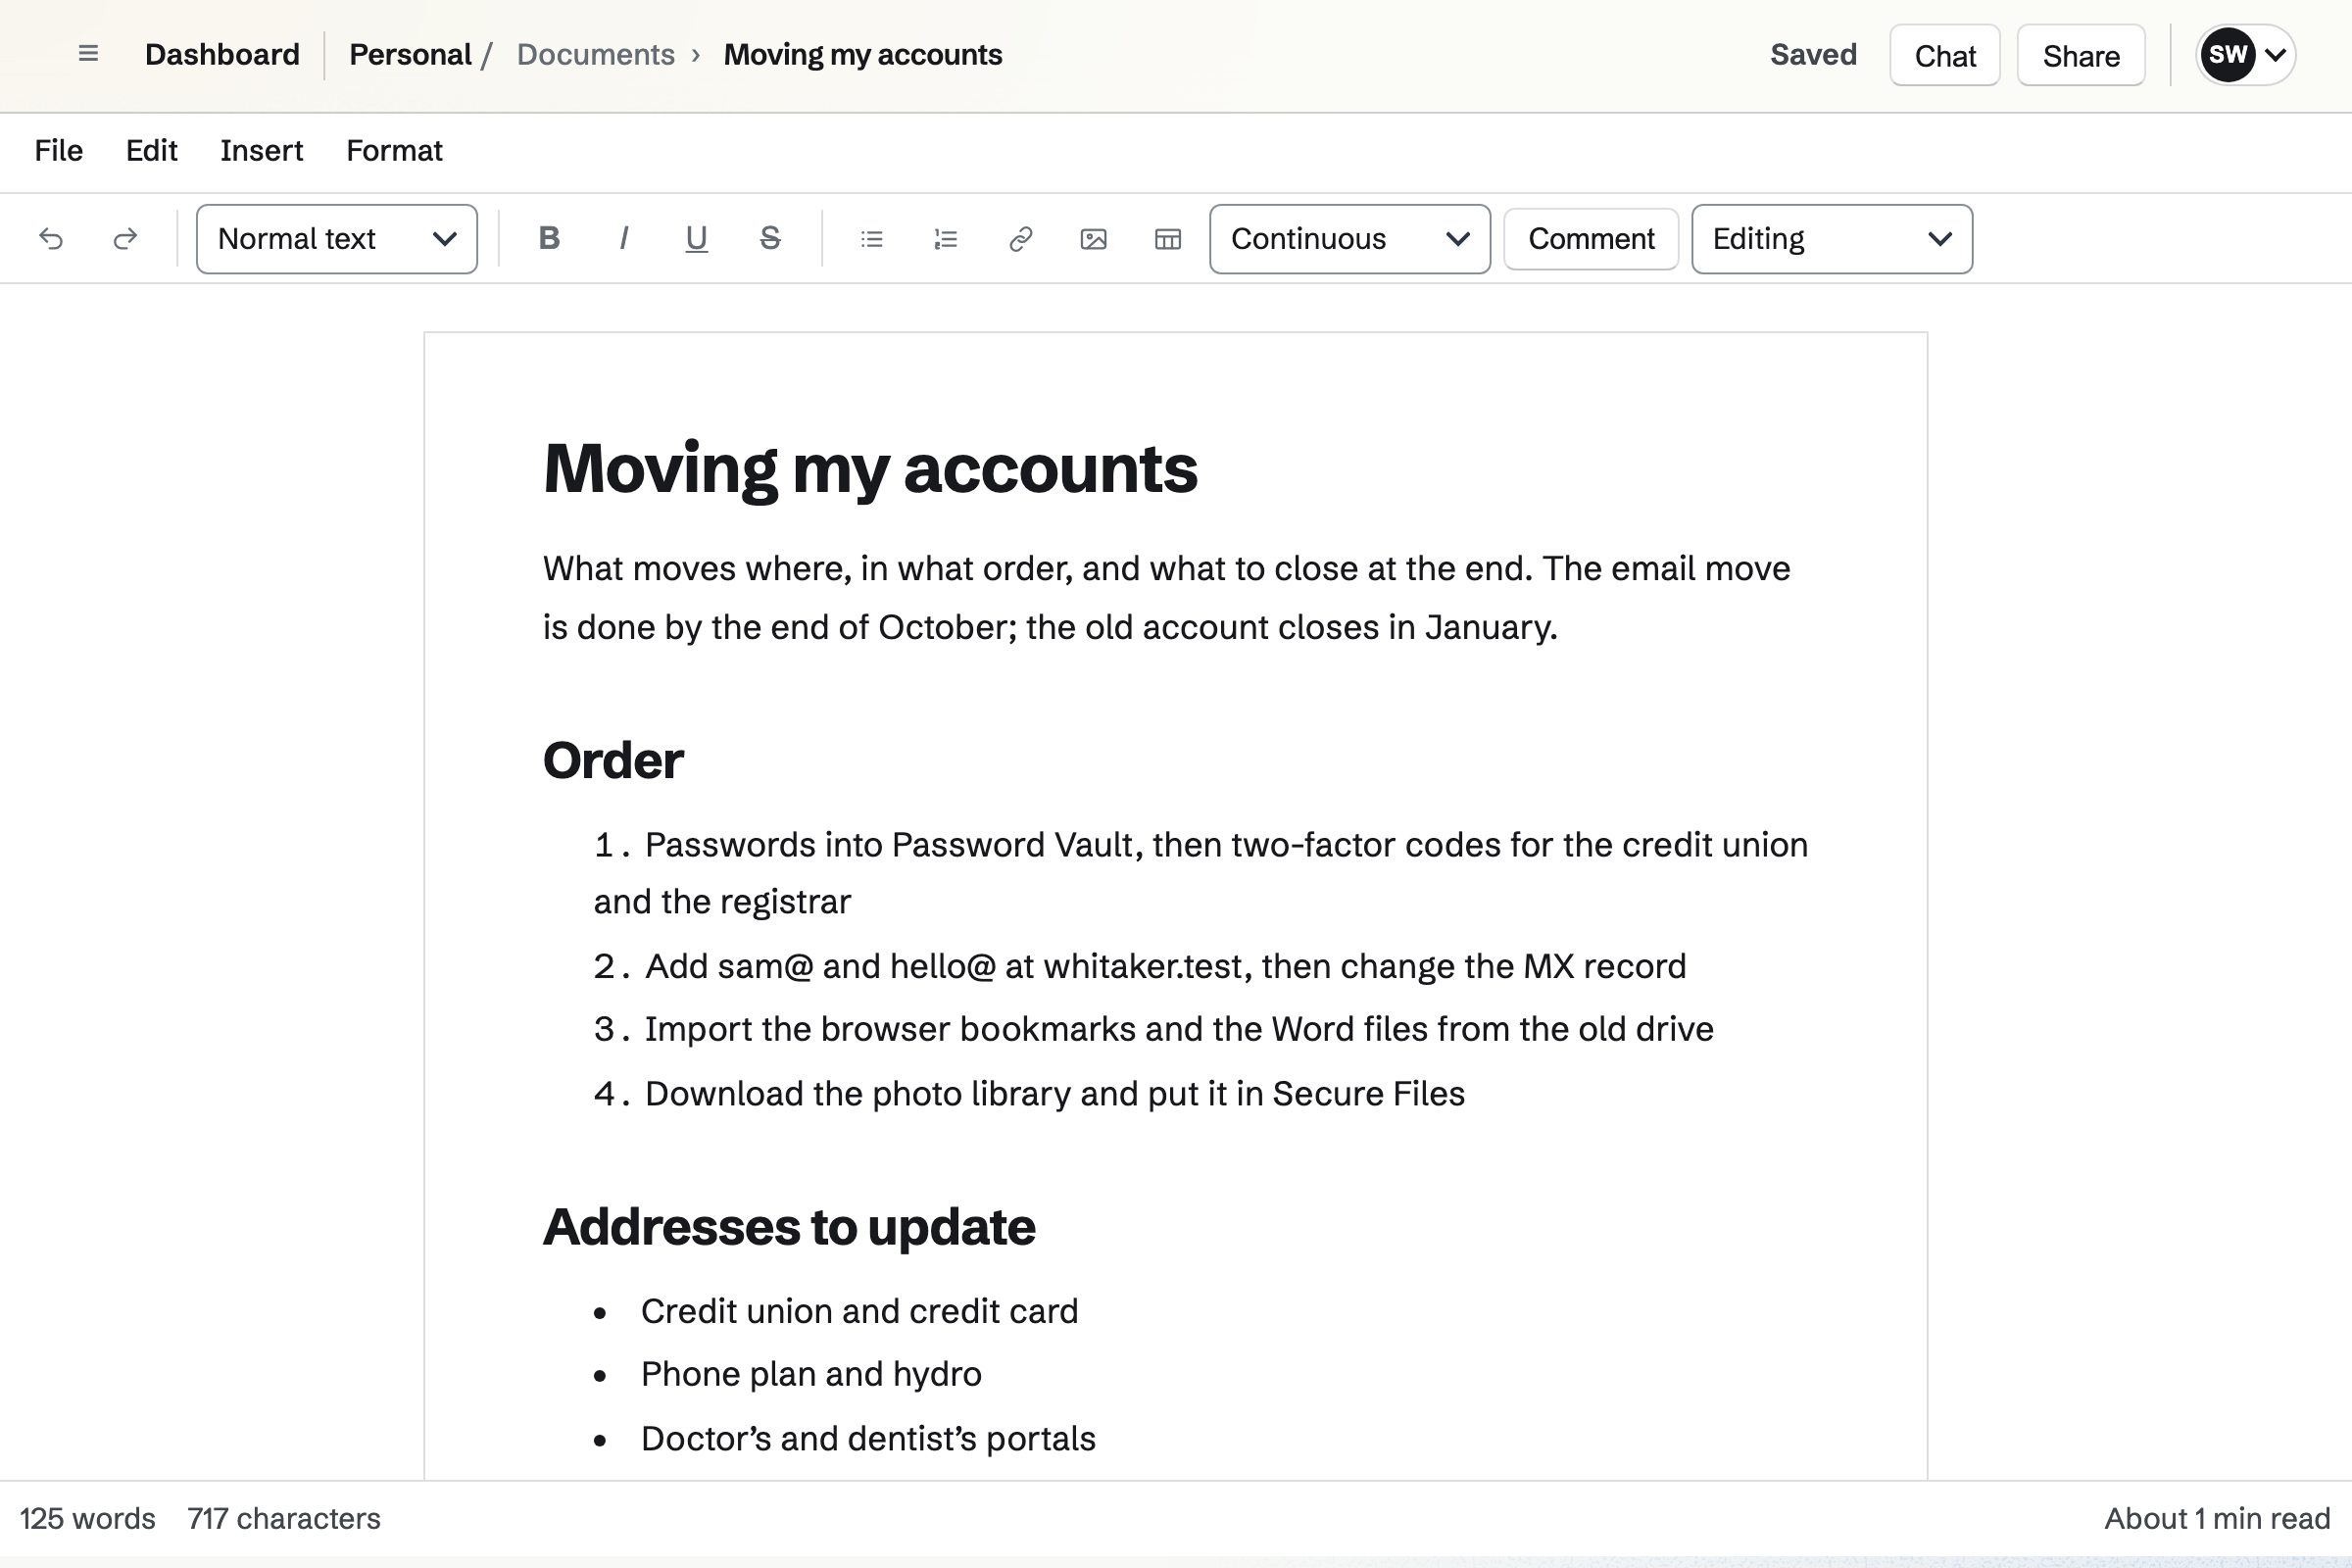This screenshot has height=1568, width=2352.
Task: Open the Continuous layout dropdown
Action: [1350, 239]
